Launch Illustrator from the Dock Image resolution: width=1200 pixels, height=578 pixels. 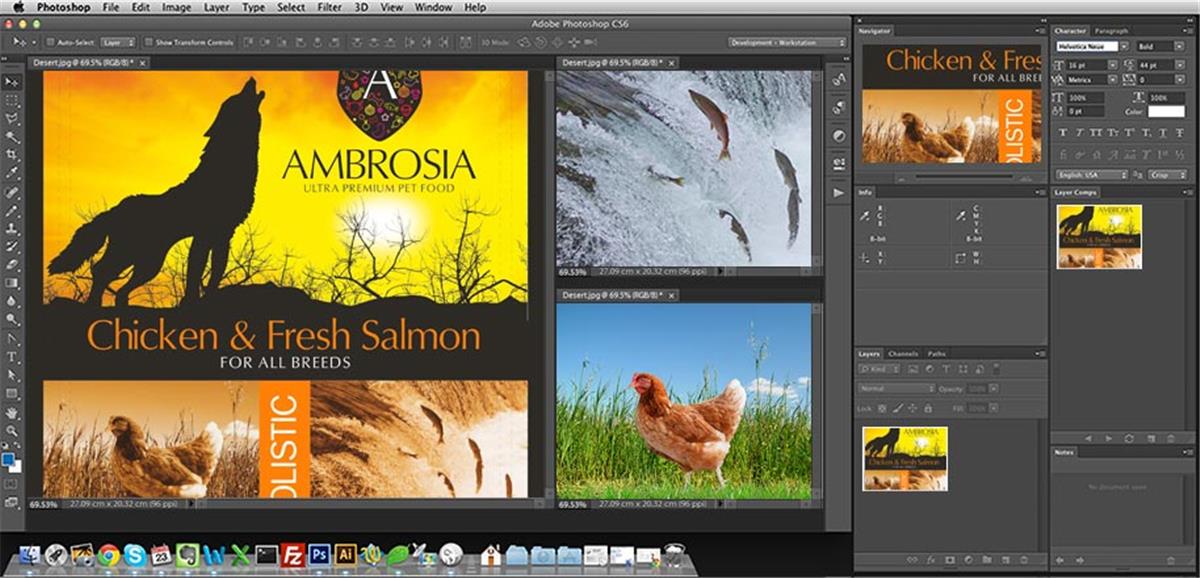tap(345, 555)
